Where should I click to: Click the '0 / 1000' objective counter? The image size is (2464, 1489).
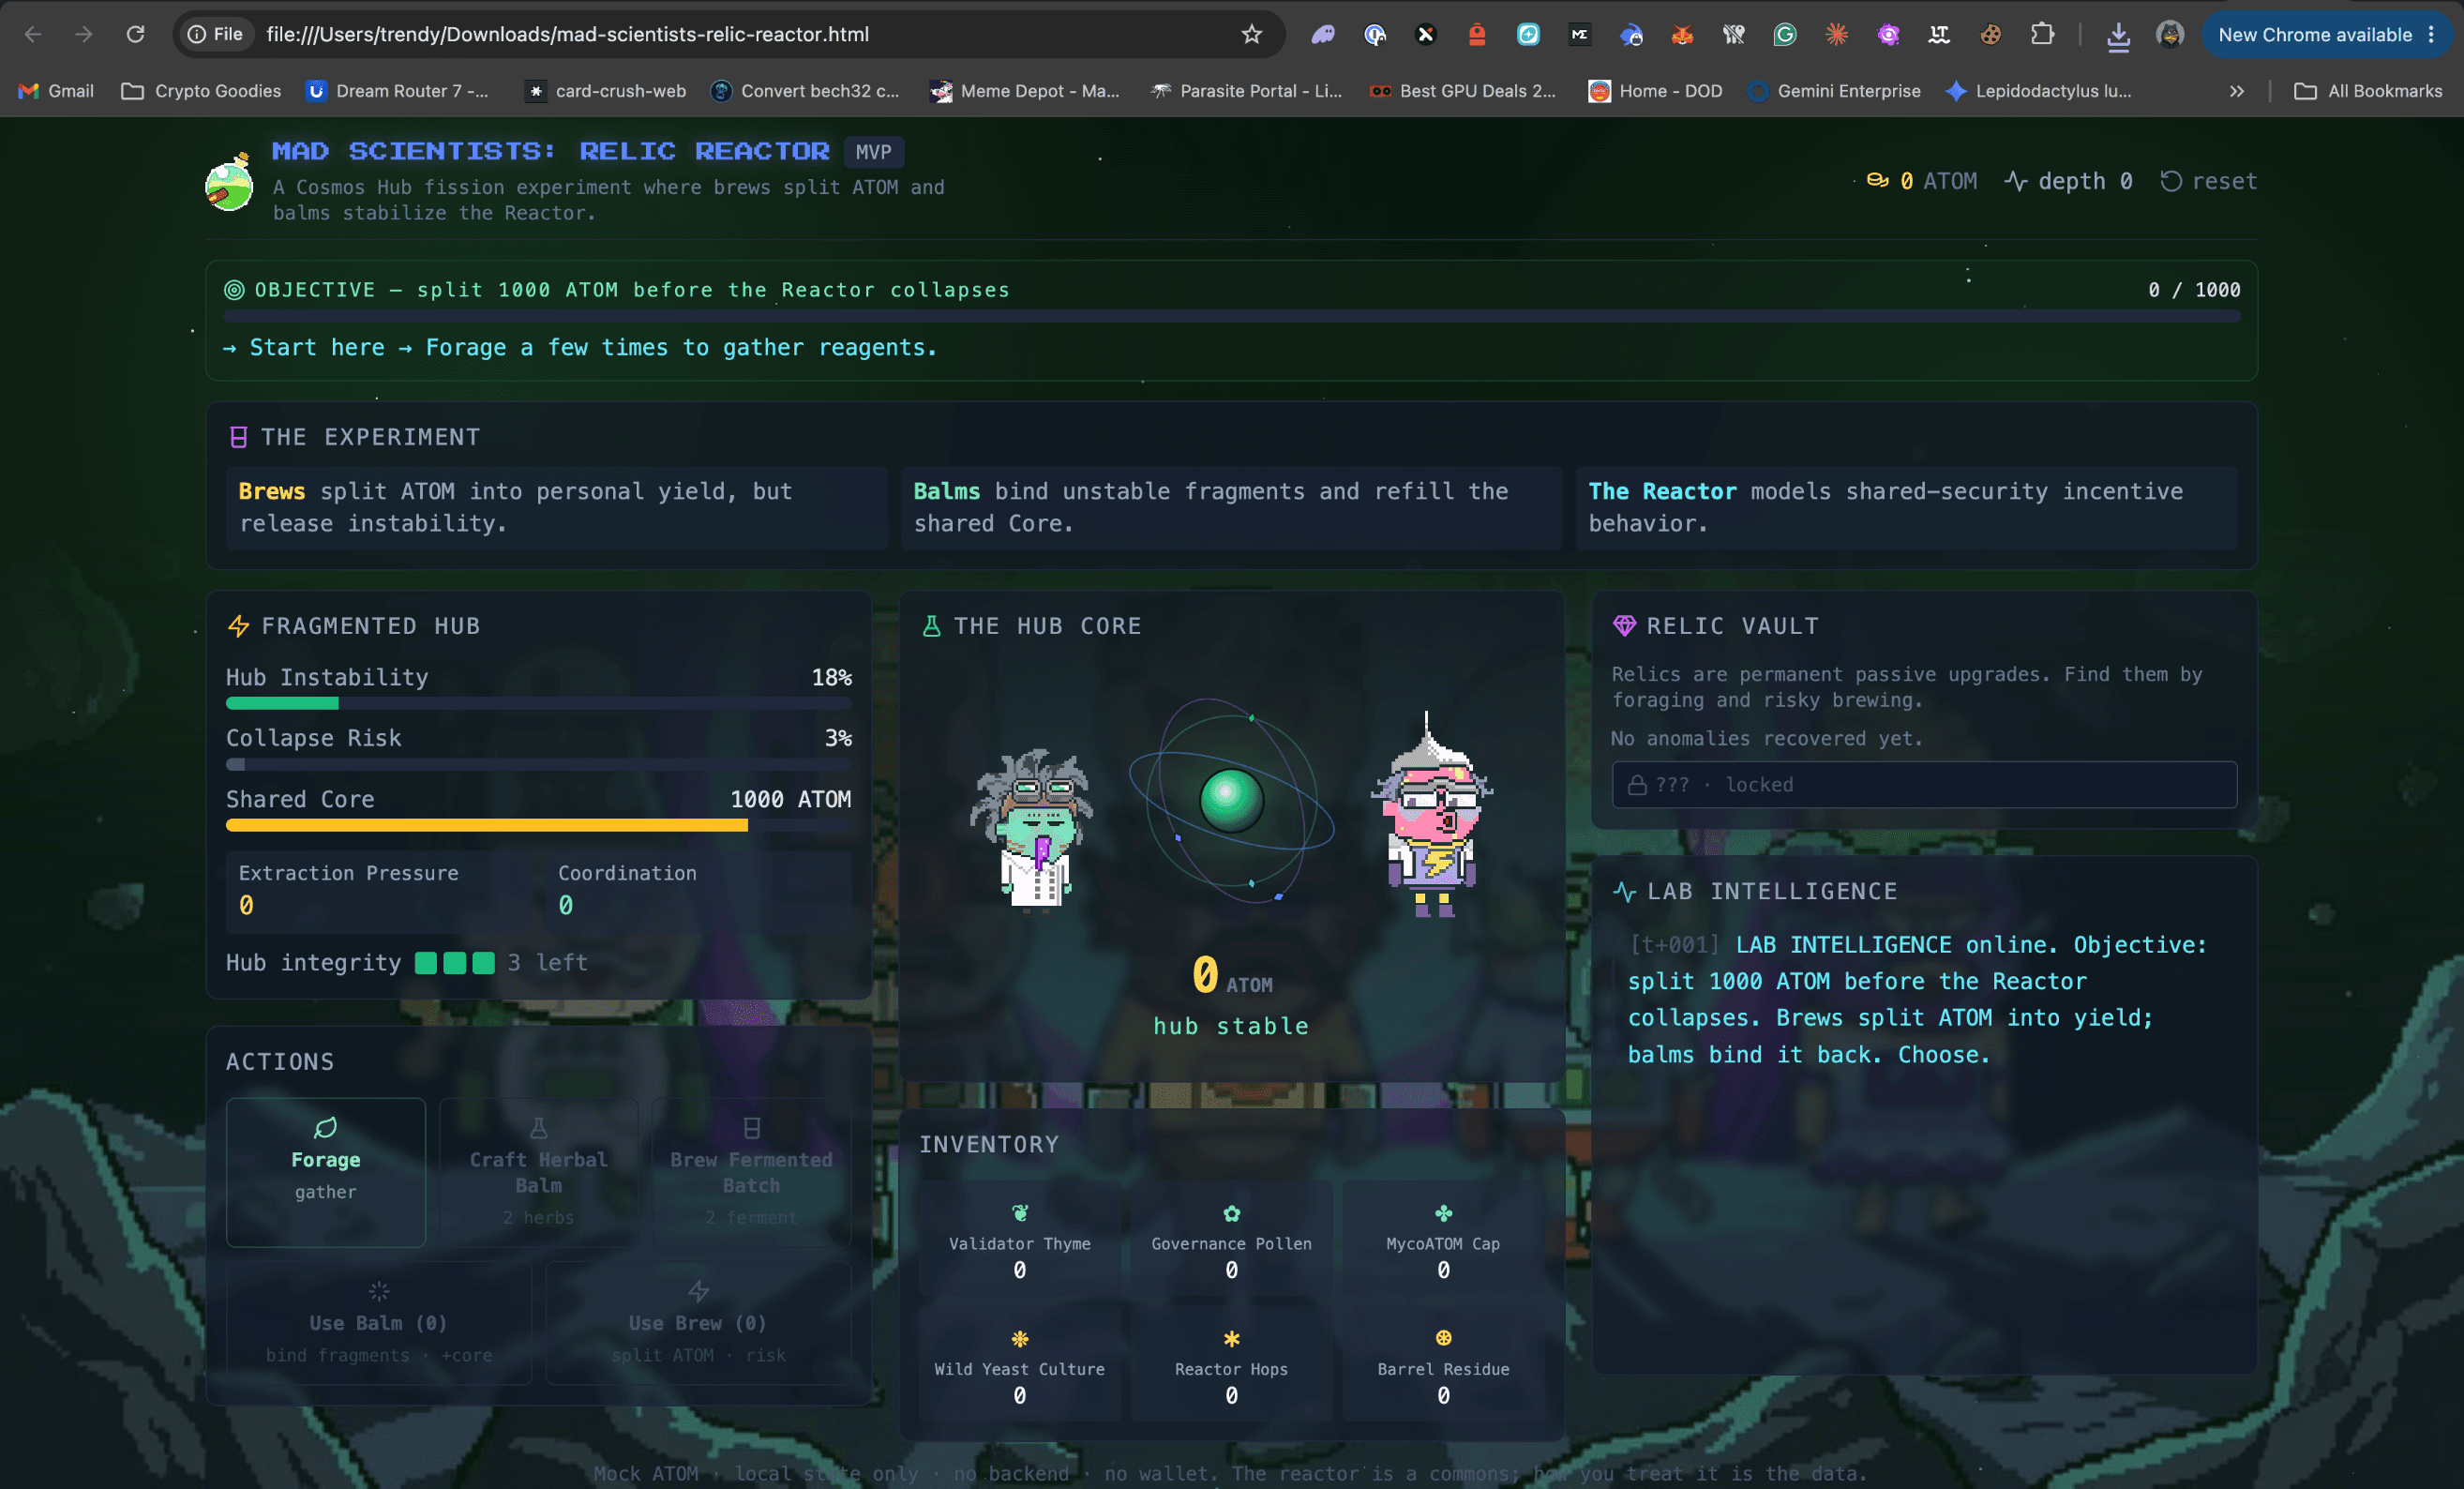tap(2194, 290)
